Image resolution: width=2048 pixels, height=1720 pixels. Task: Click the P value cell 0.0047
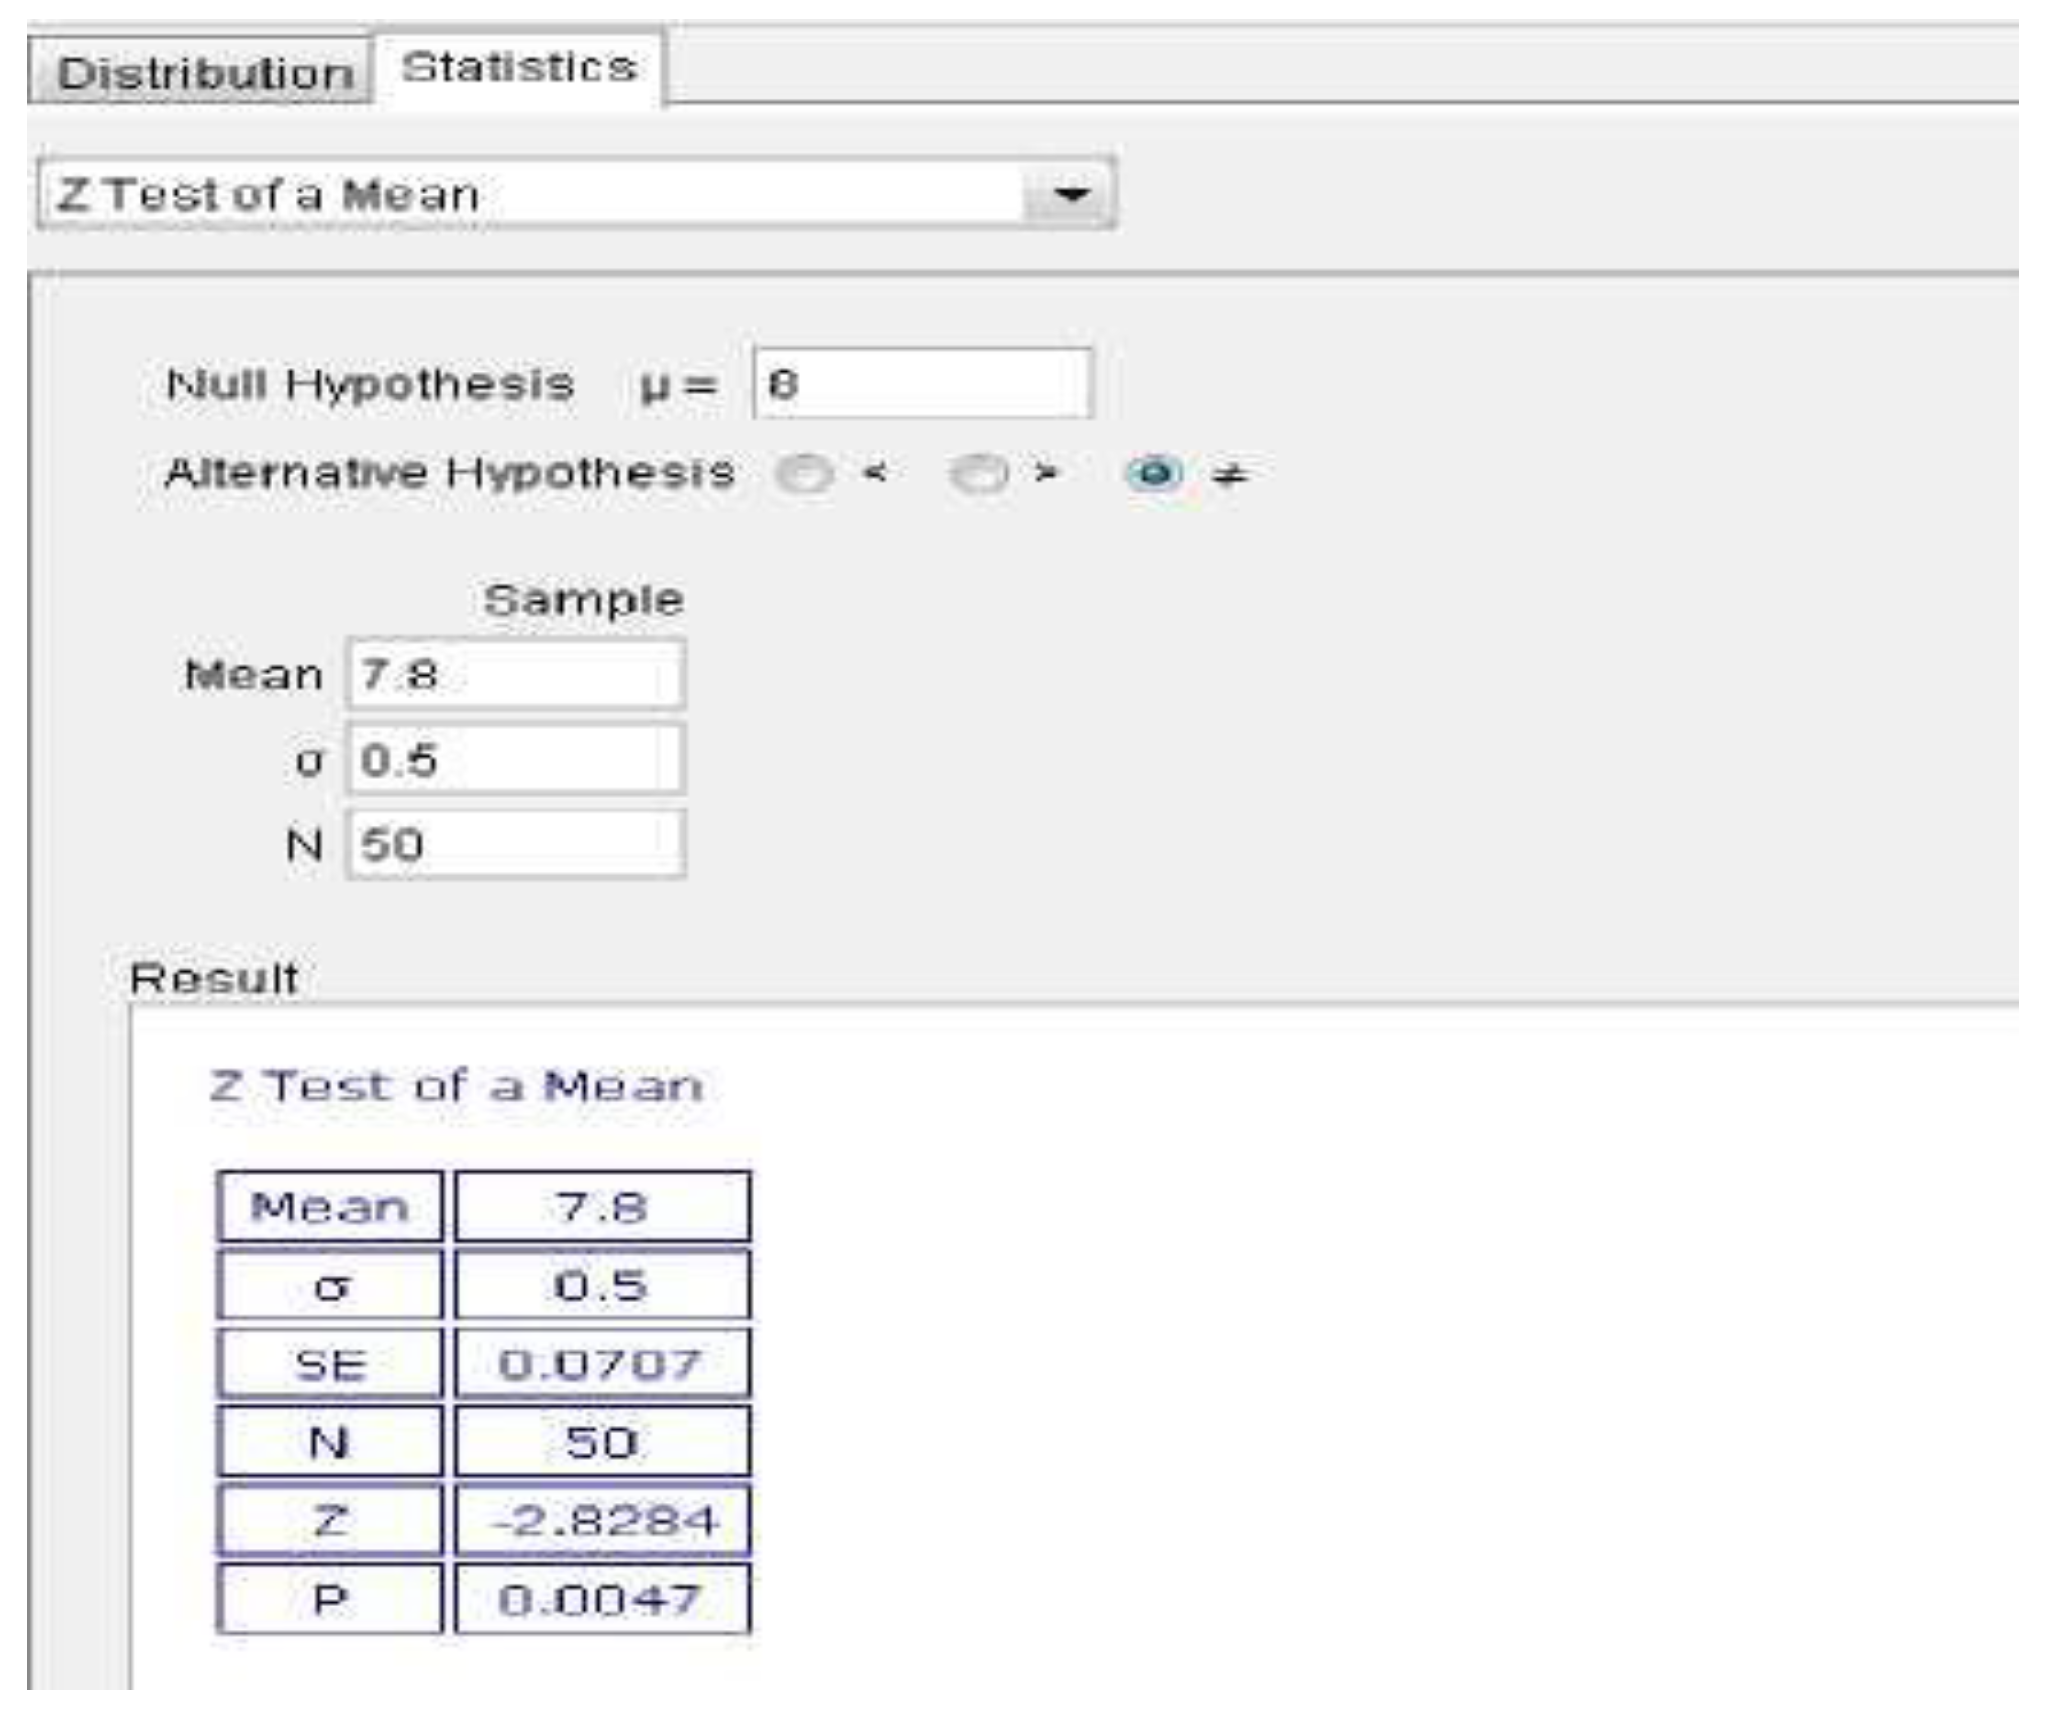(602, 1600)
